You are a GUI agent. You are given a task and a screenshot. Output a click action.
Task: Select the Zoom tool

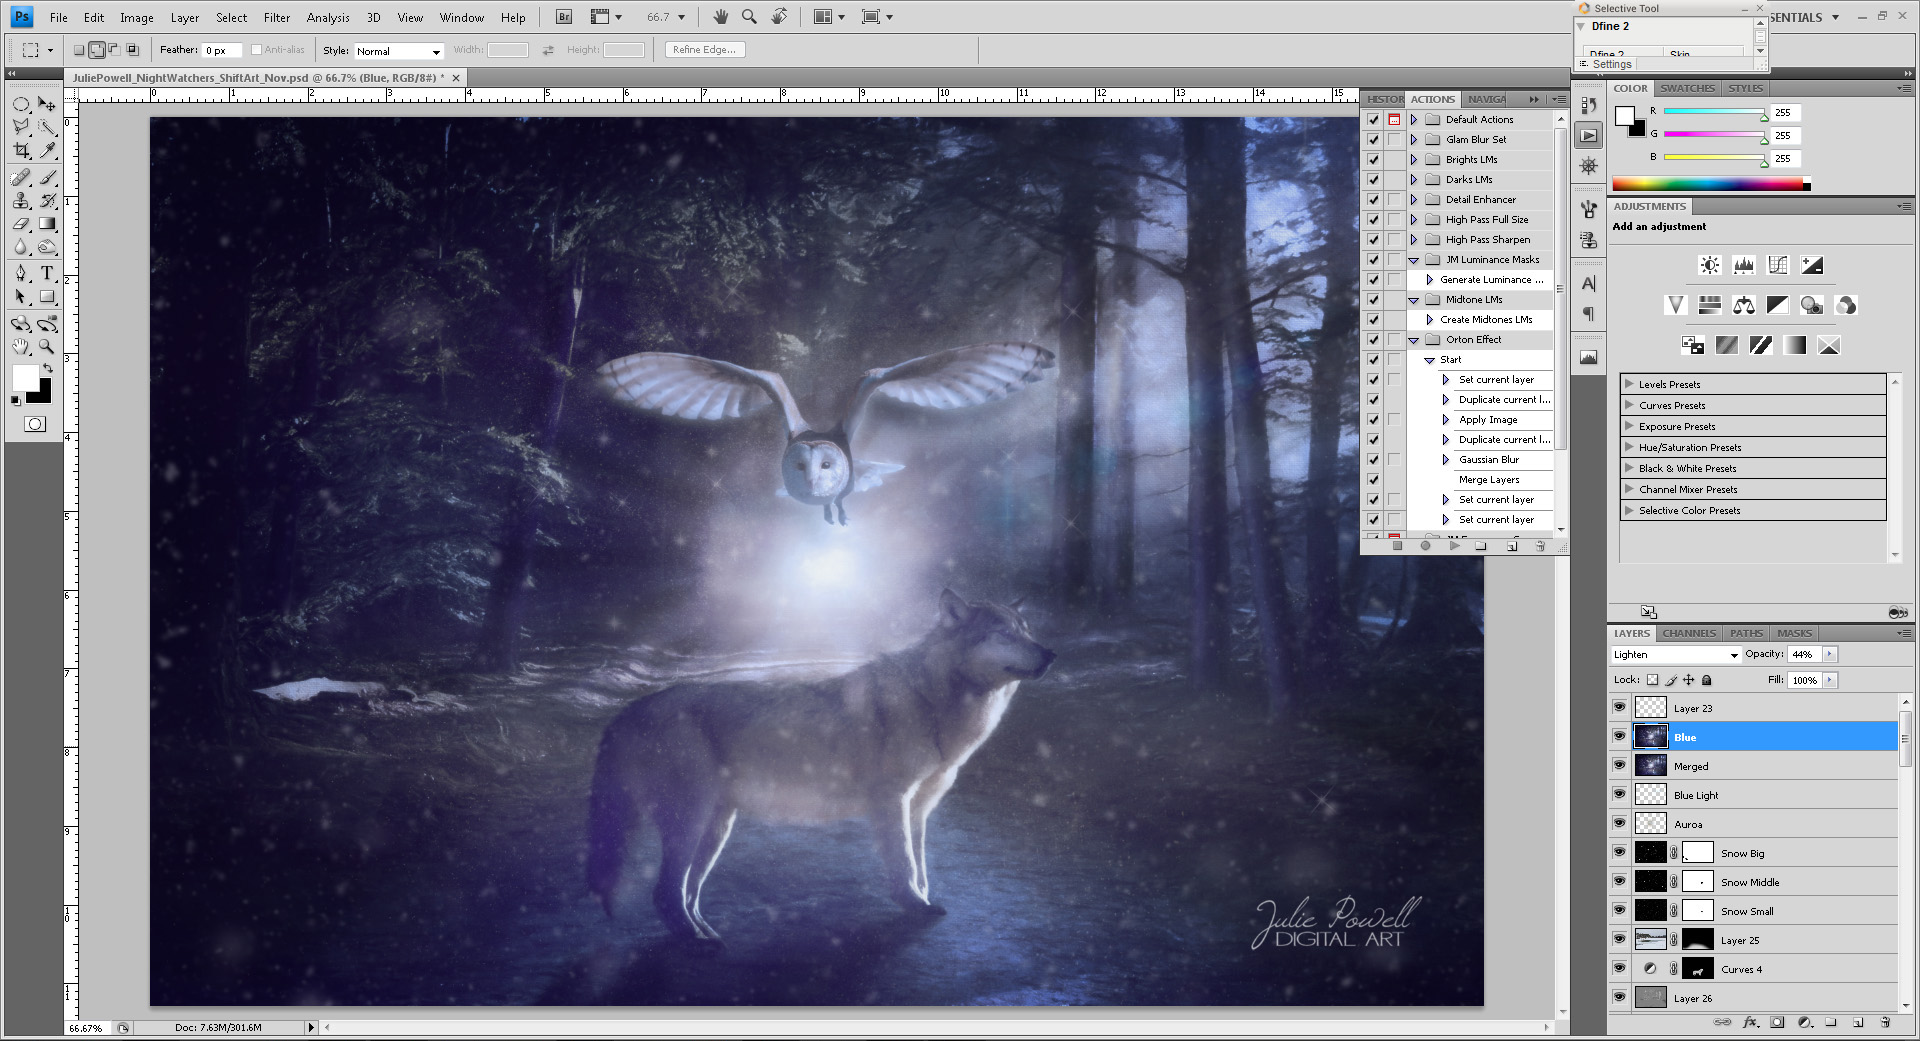(x=47, y=345)
